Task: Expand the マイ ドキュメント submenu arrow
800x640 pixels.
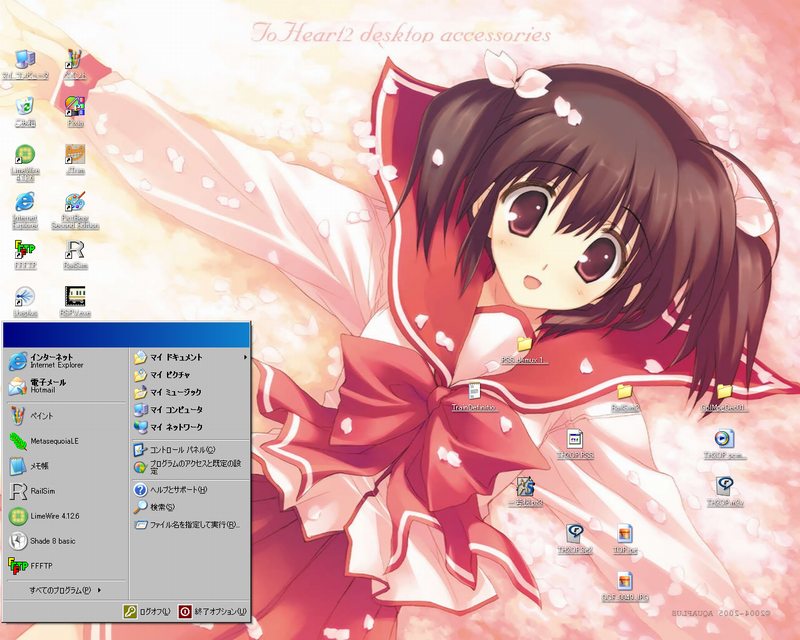Action: [x=245, y=357]
